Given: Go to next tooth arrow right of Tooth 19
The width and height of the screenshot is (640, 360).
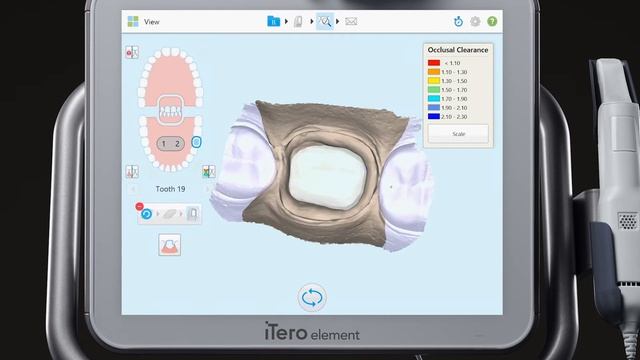Looking at the screenshot, I should tap(207, 189).
